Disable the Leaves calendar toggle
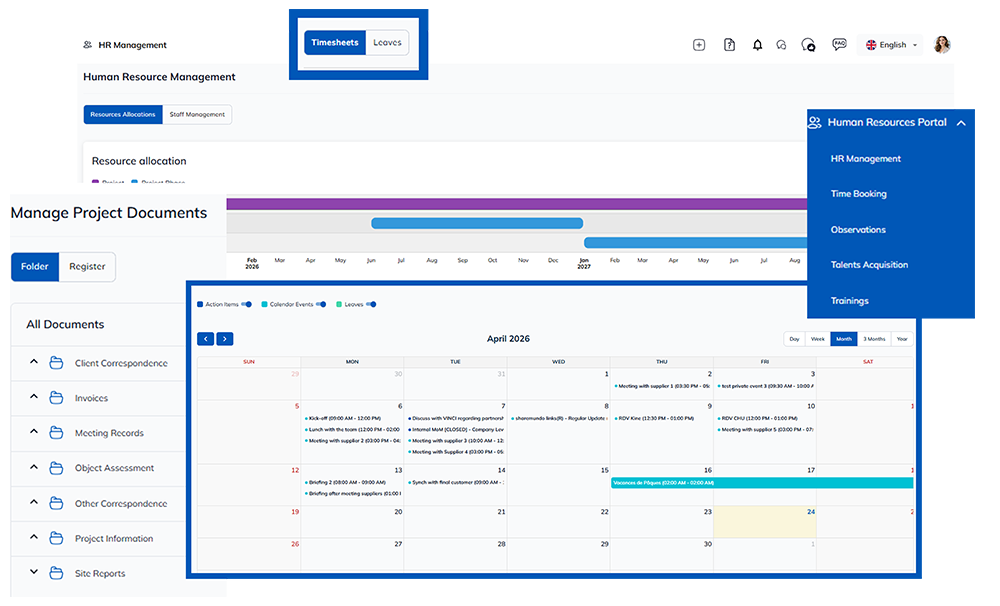This screenshot has width=1000, height=606. click(371, 304)
